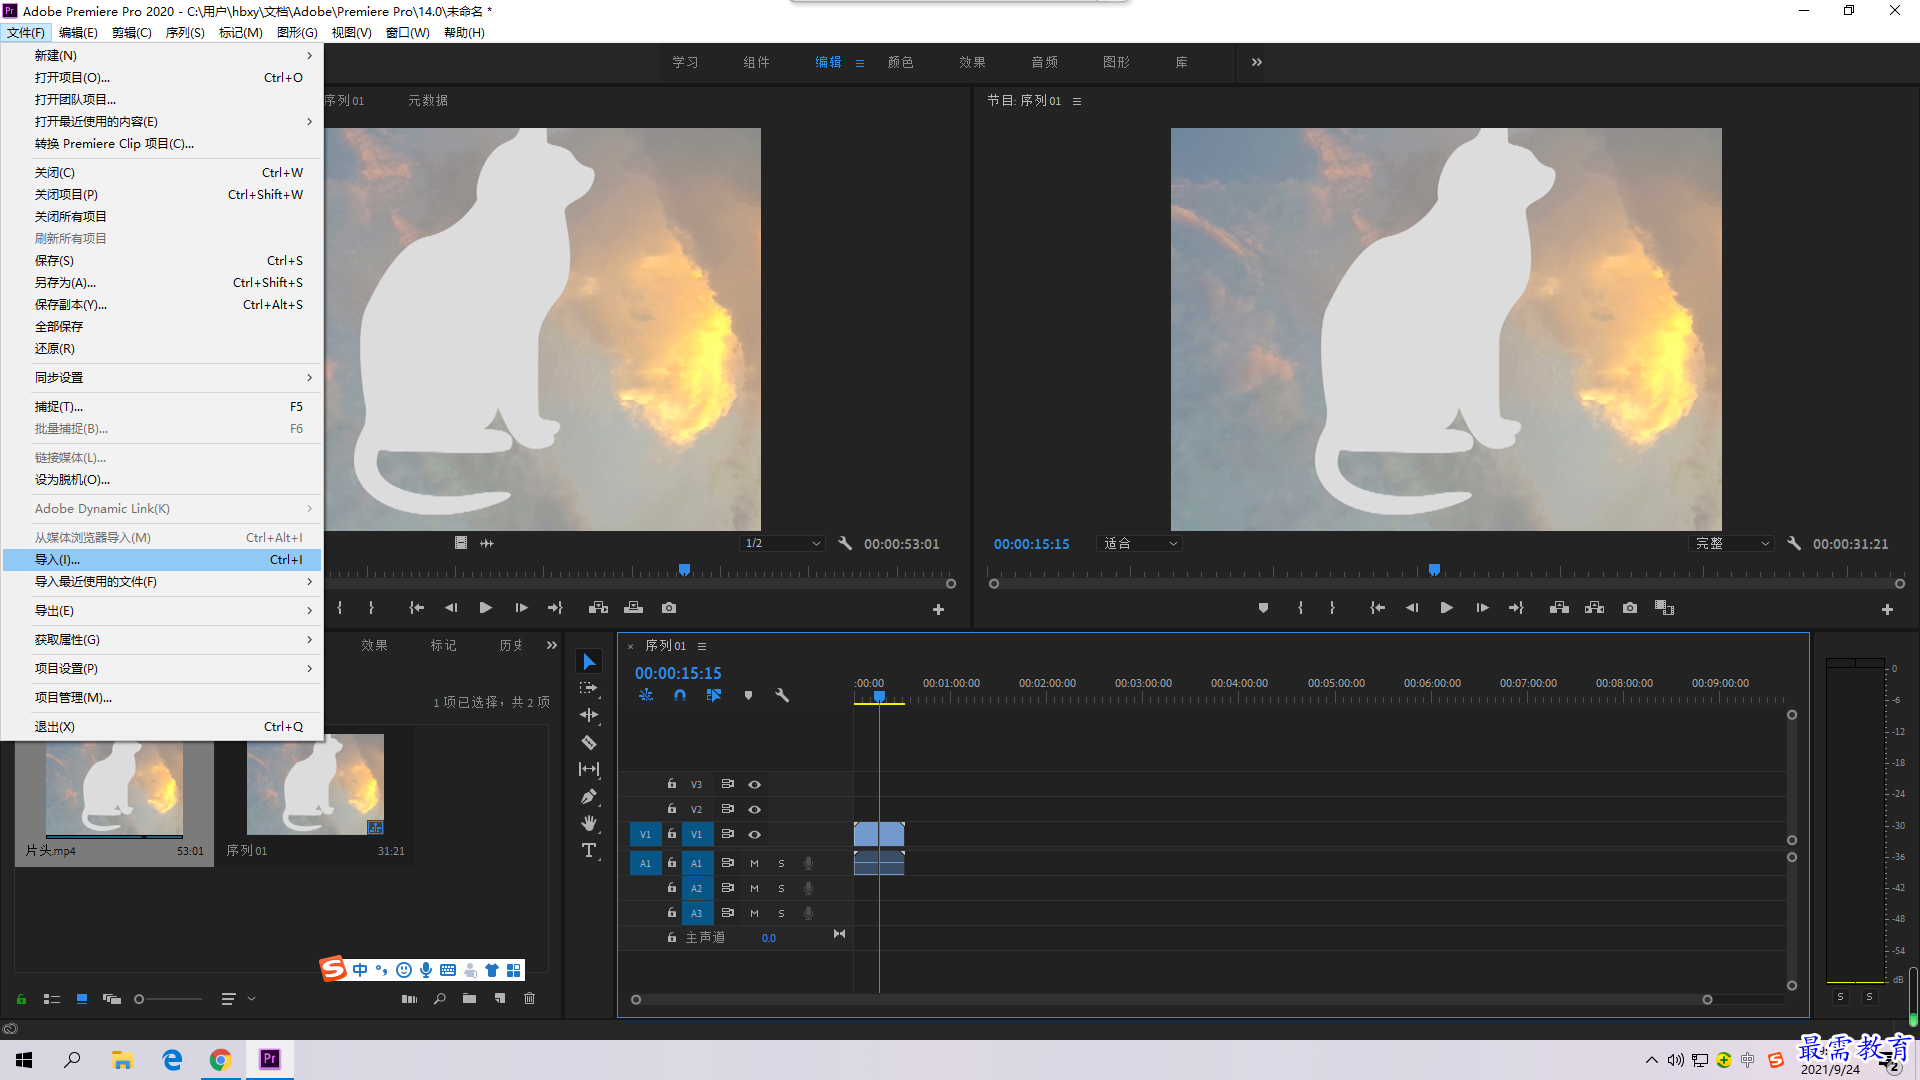The width and height of the screenshot is (1920, 1080).
Task: Select the Hand tool
Action: click(589, 823)
